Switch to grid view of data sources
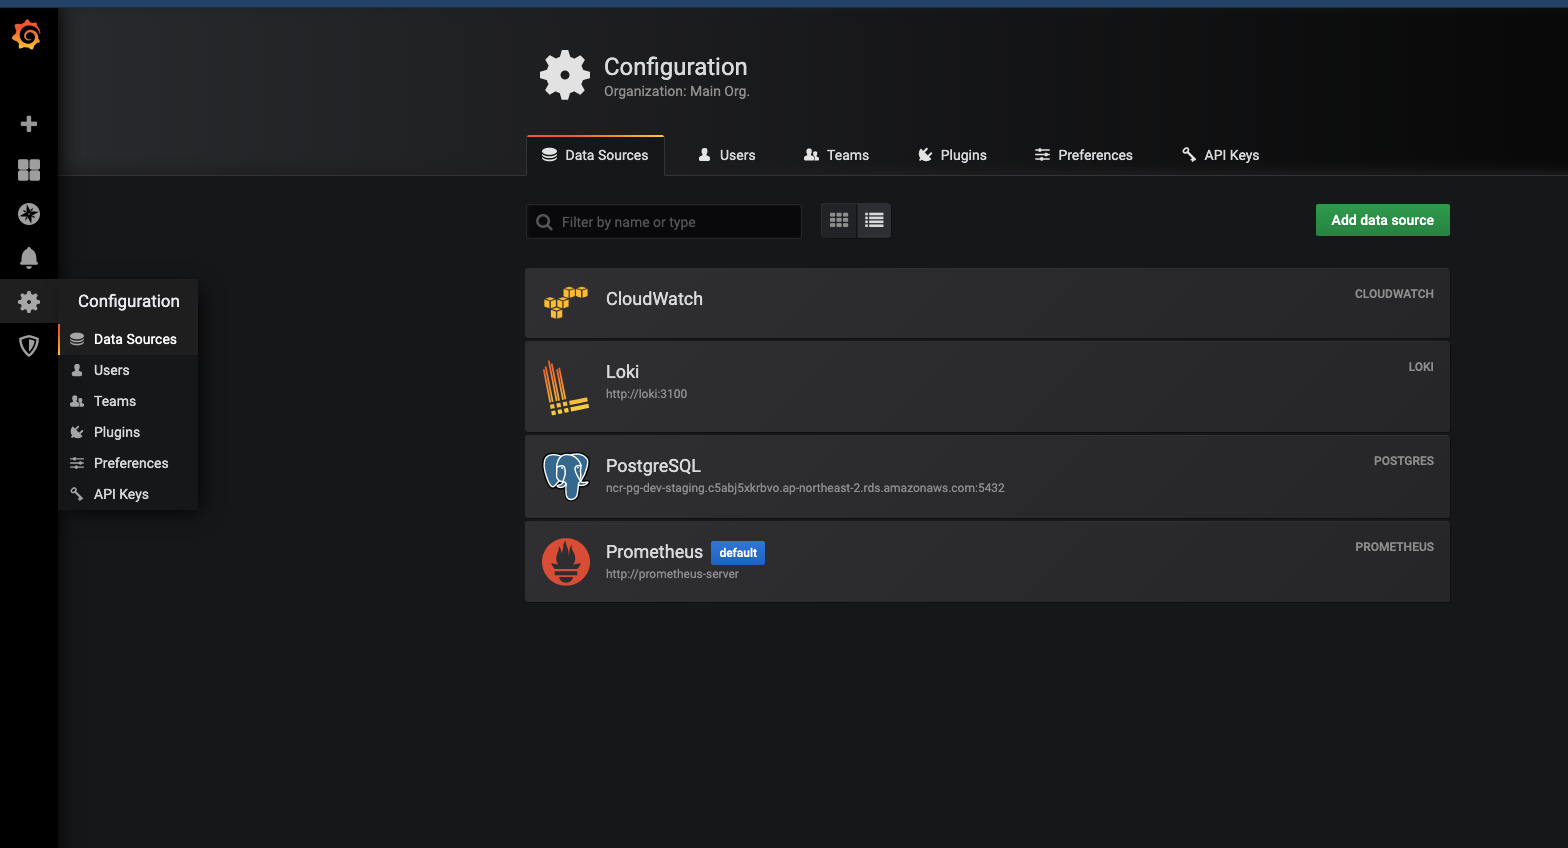The width and height of the screenshot is (1568, 848). (839, 221)
